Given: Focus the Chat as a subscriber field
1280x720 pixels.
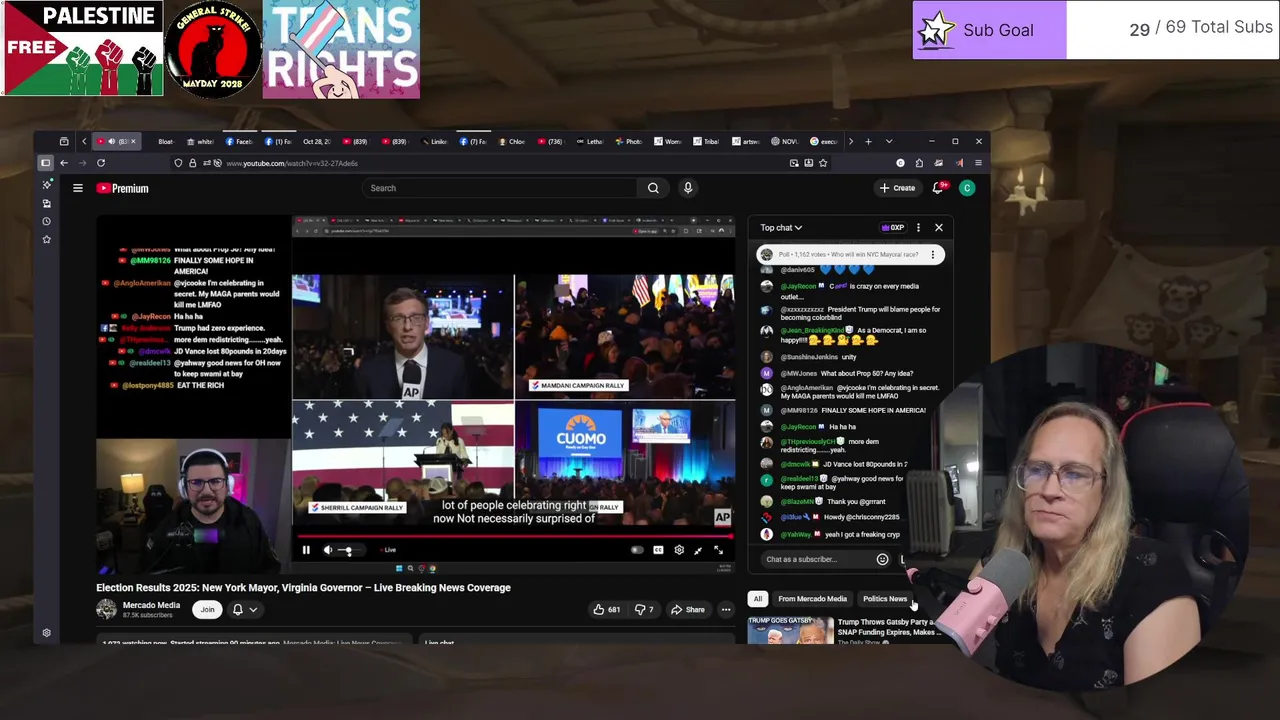Looking at the screenshot, I should 815,560.
